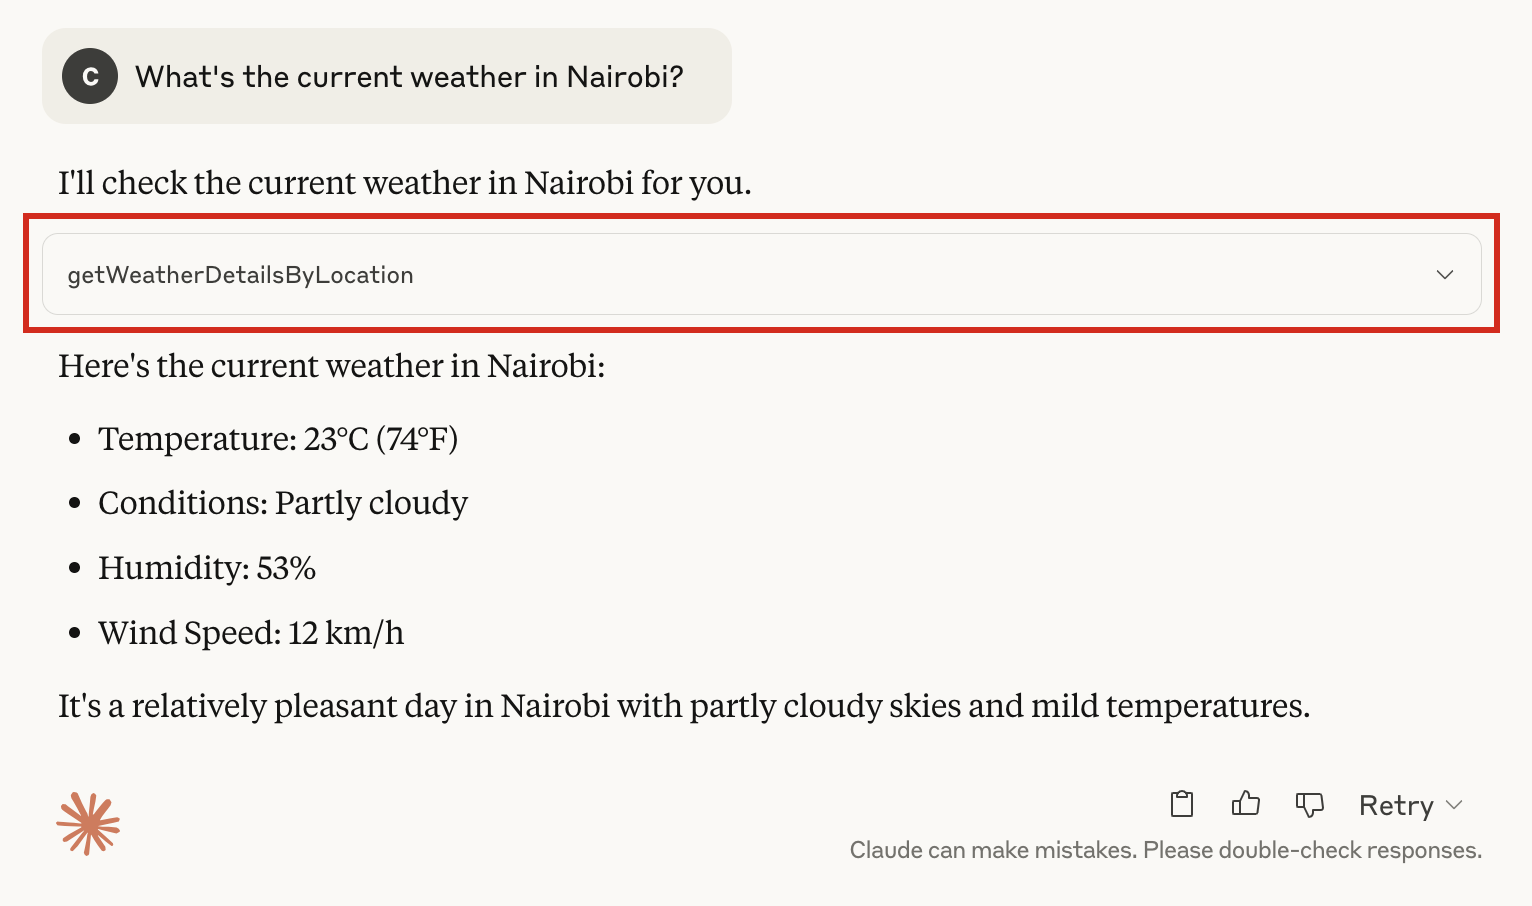Screen dimensions: 1532x906
Task: Click the "Here's the current weather in Nairobi" line
Action: click(x=332, y=366)
